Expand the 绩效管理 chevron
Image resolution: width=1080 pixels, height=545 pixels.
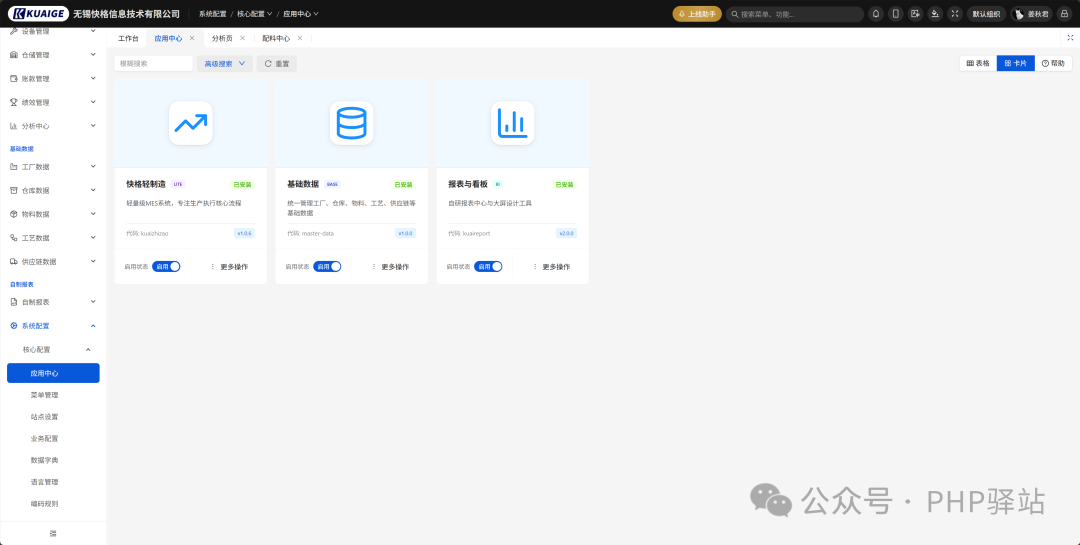pyautogui.click(x=93, y=102)
